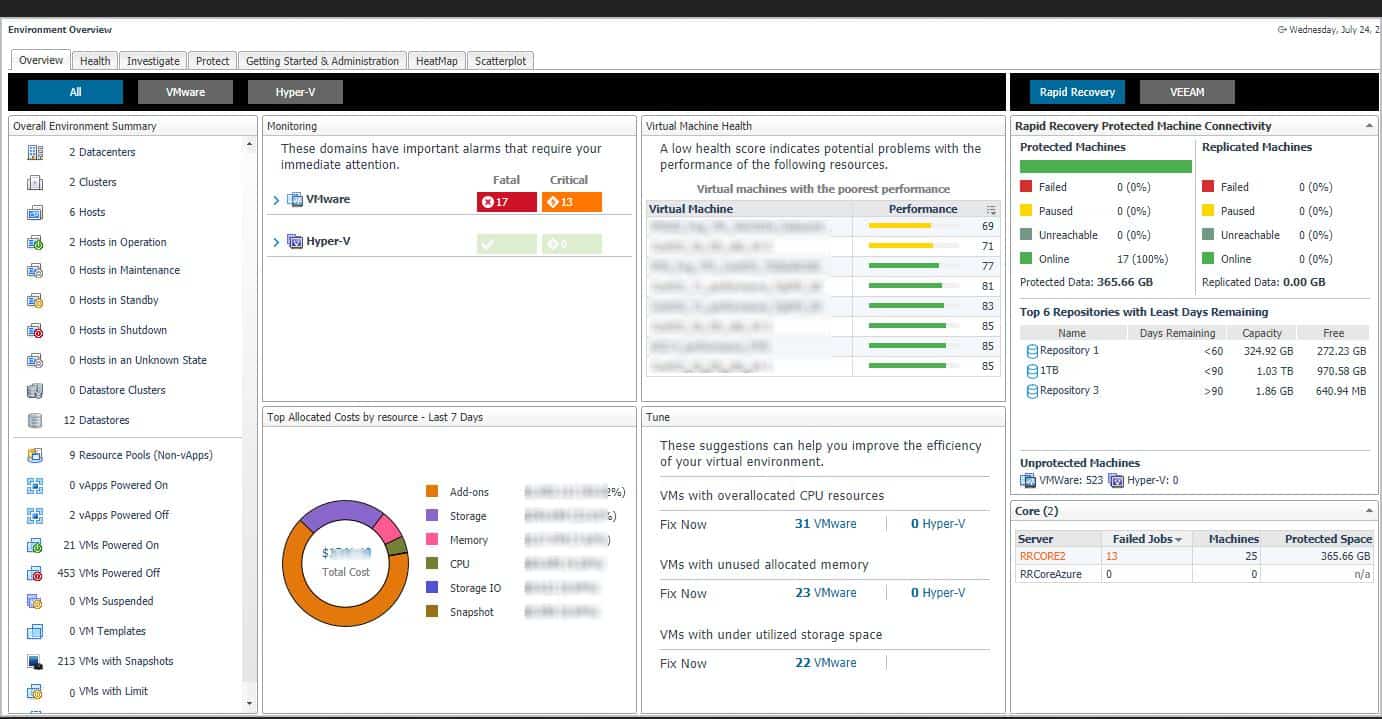Open the Scatterplot tab
The width and height of the screenshot is (1382, 719).
click(500, 61)
